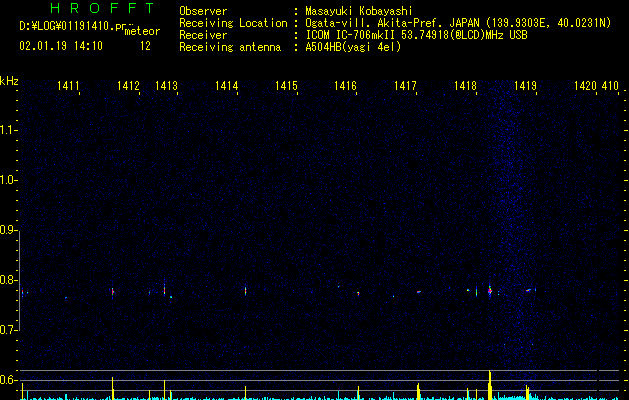The image size is (629, 400).
Task: Click the 1413 time marker
Action: click(166, 85)
